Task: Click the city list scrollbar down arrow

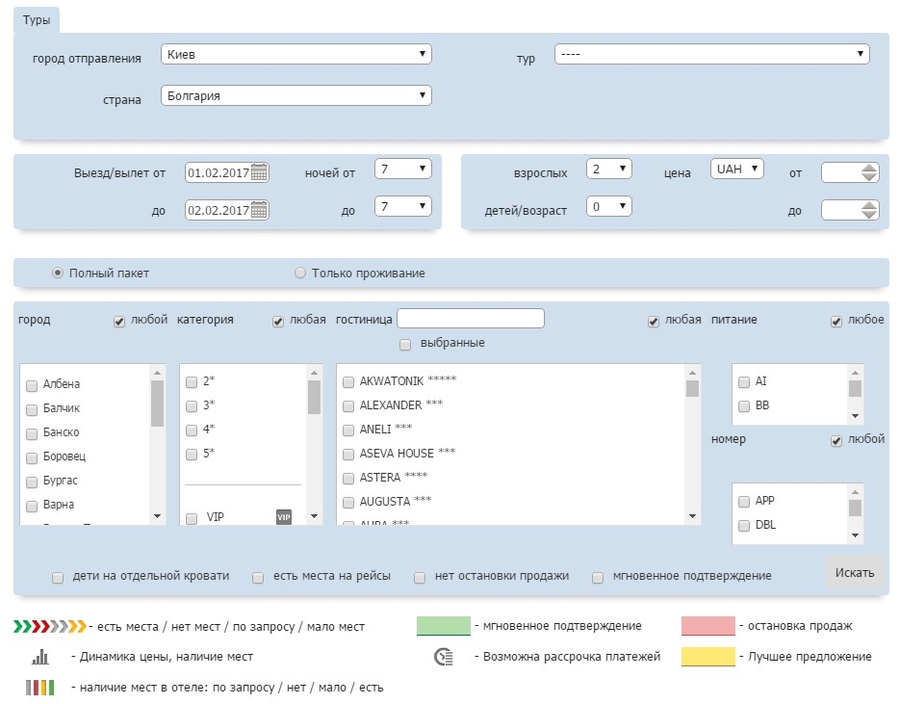Action: [x=157, y=516]
